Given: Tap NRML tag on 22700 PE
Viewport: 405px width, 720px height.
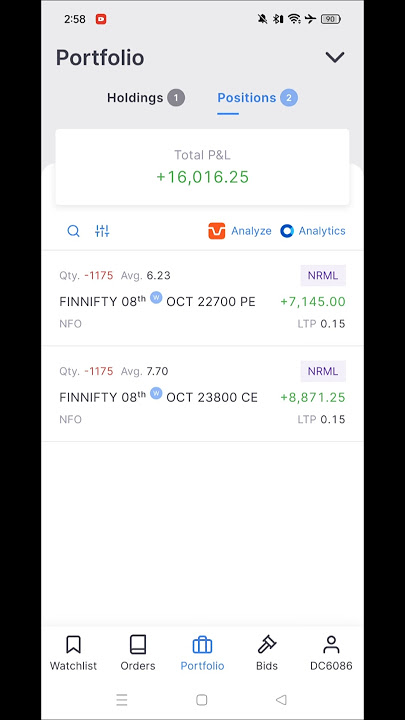Looking at the screenshot, I should (x=323, y=276).
